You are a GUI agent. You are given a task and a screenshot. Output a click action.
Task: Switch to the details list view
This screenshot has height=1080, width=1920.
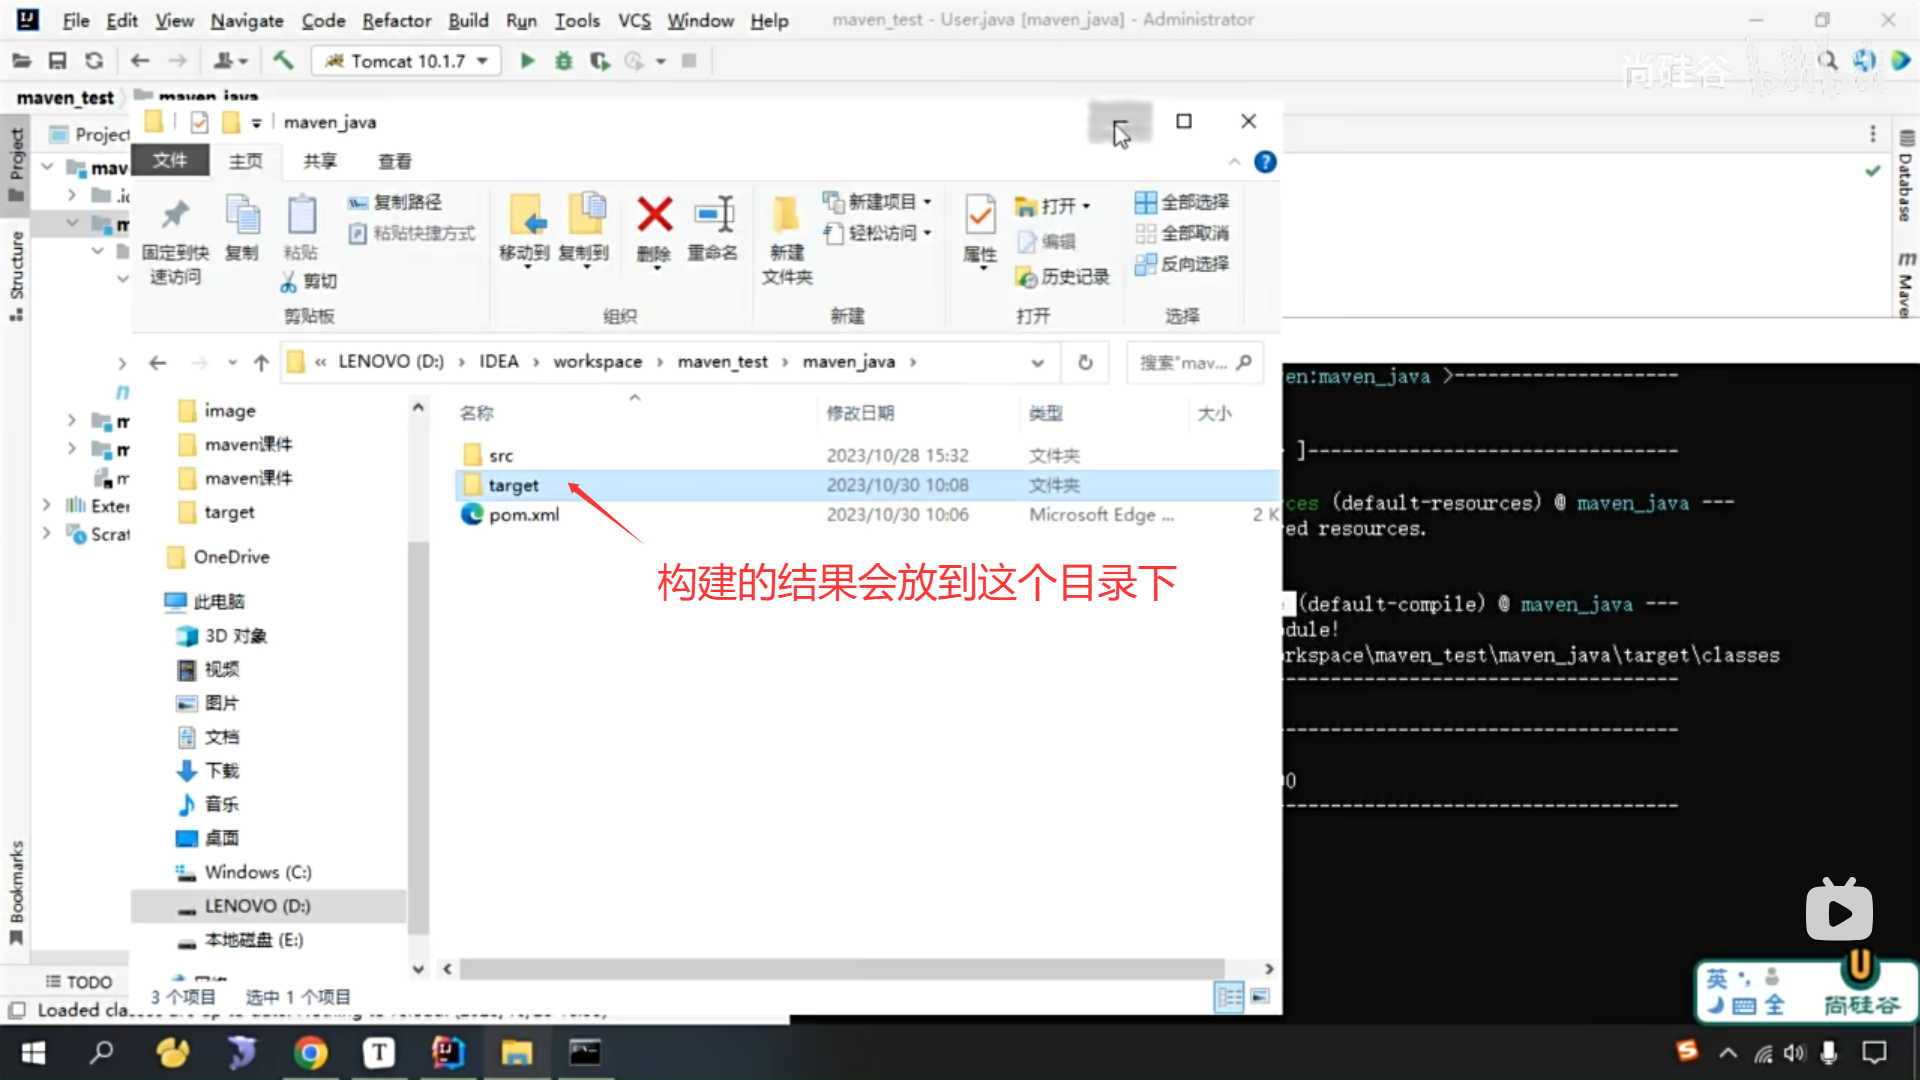click(1229, 996)
